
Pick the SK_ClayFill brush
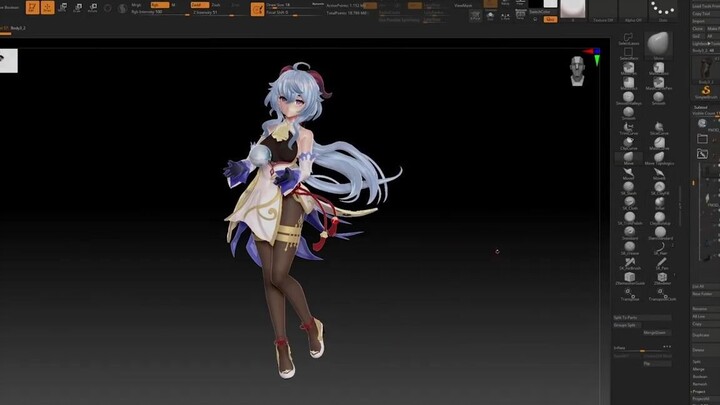[x=659, y=188]
